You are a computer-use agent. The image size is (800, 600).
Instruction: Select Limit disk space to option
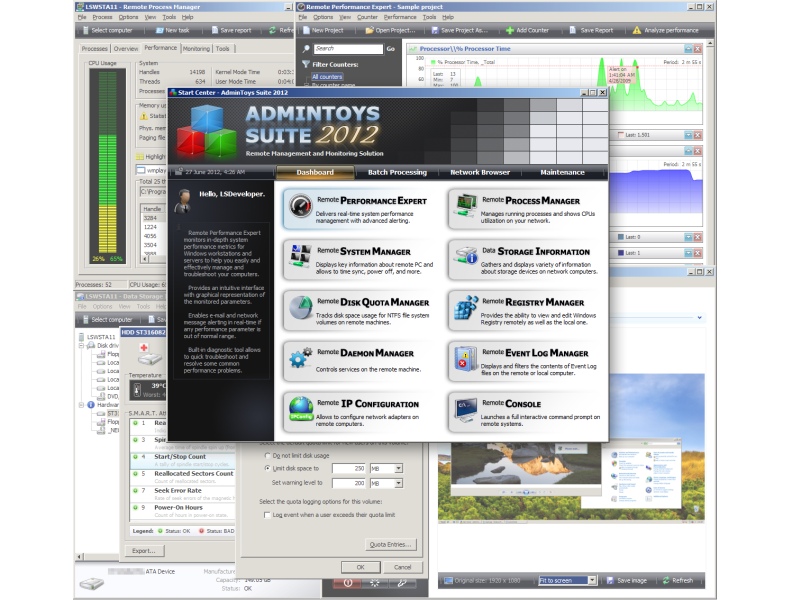(267, 468)
